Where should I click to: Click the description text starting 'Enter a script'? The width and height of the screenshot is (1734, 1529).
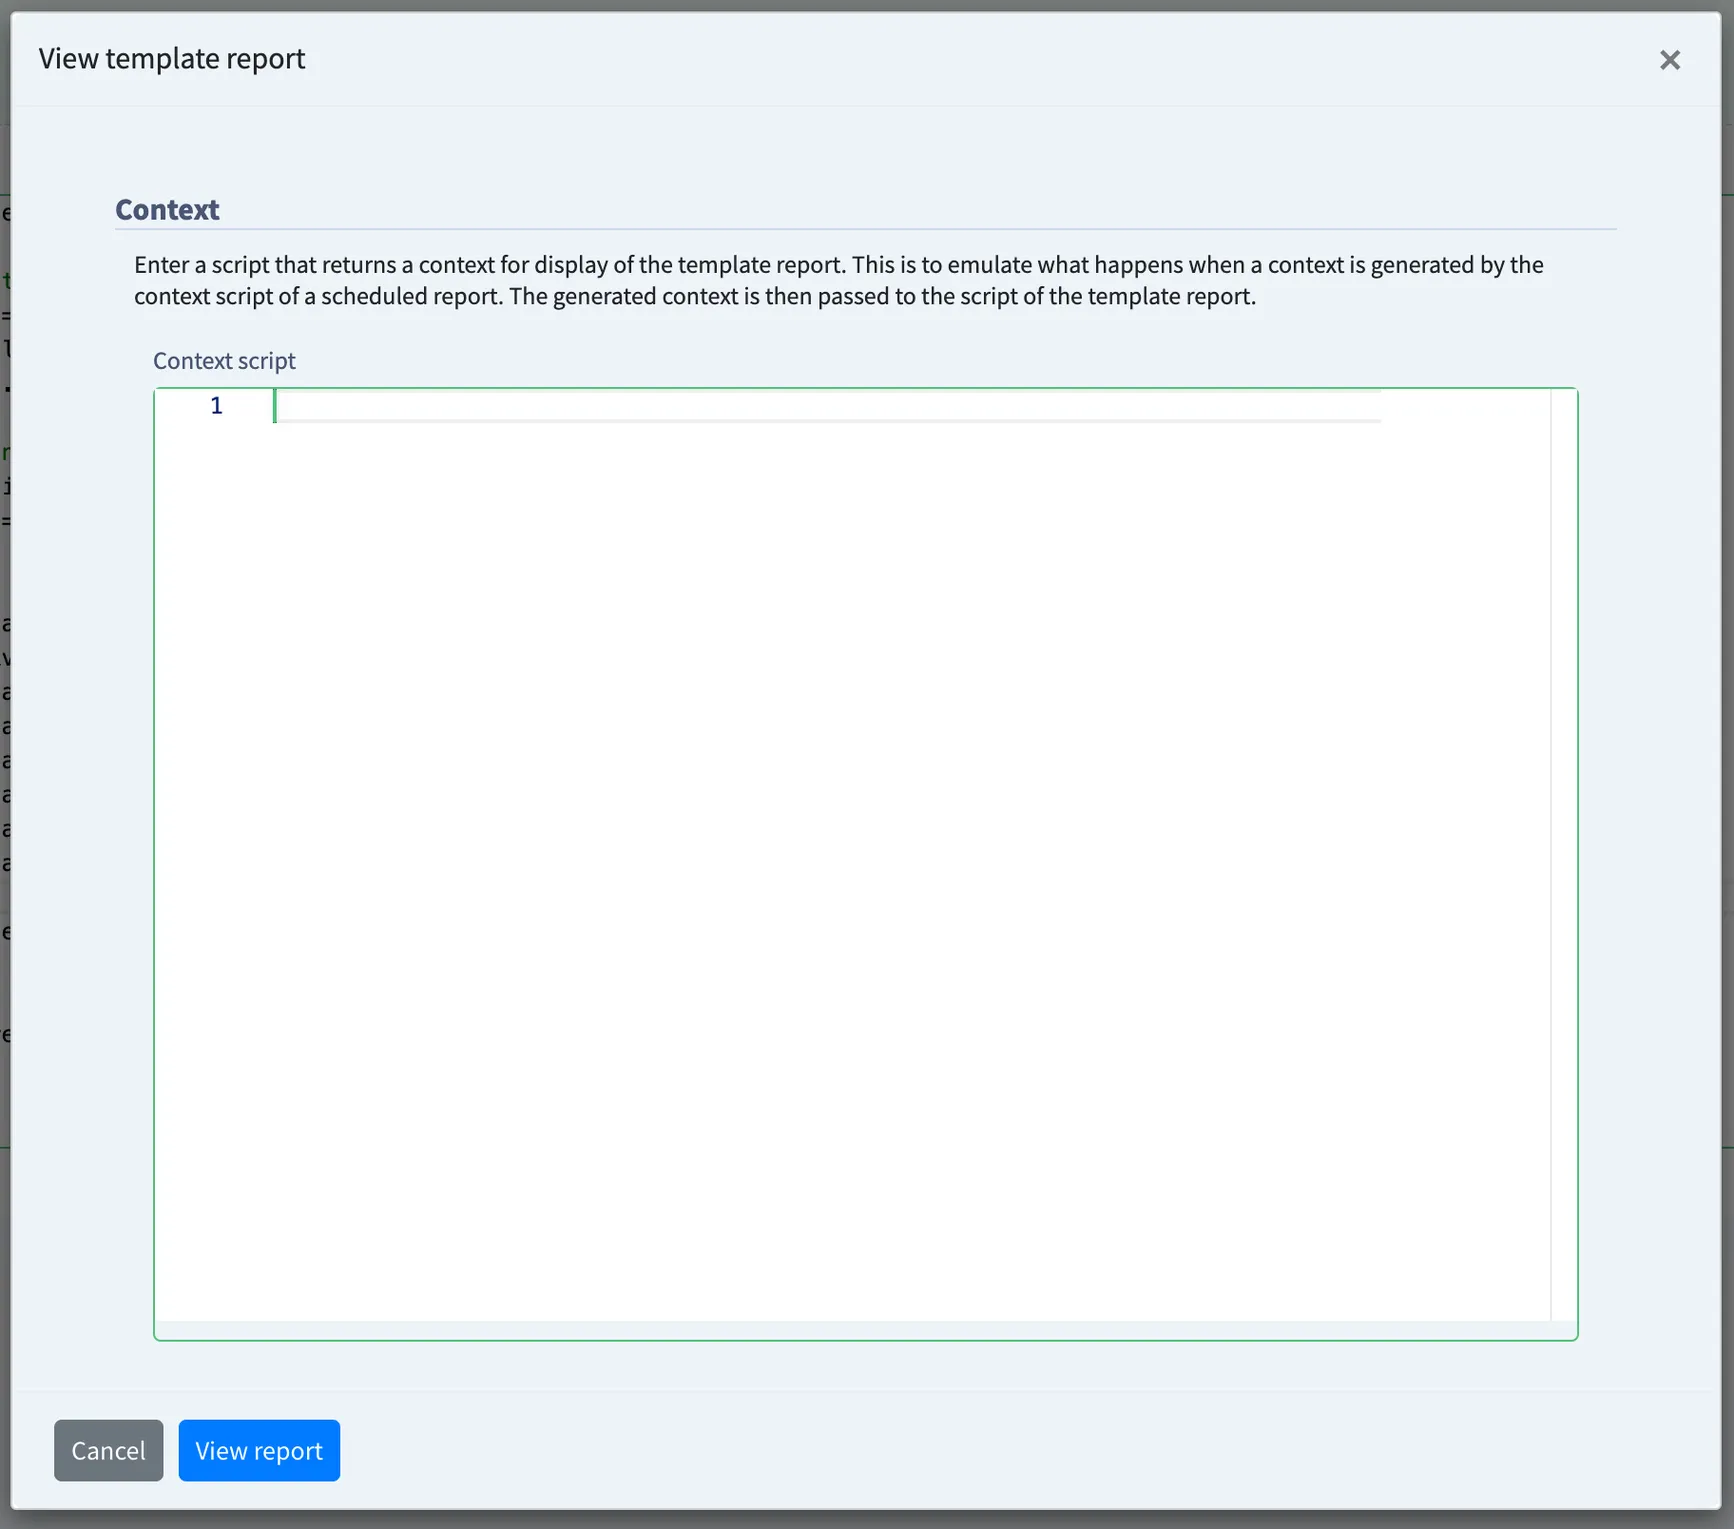coord(839,280)
